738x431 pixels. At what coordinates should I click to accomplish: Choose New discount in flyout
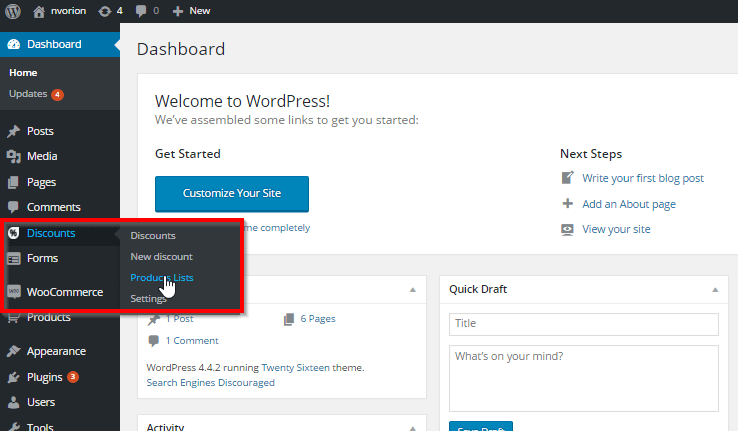tap(161, 257)
